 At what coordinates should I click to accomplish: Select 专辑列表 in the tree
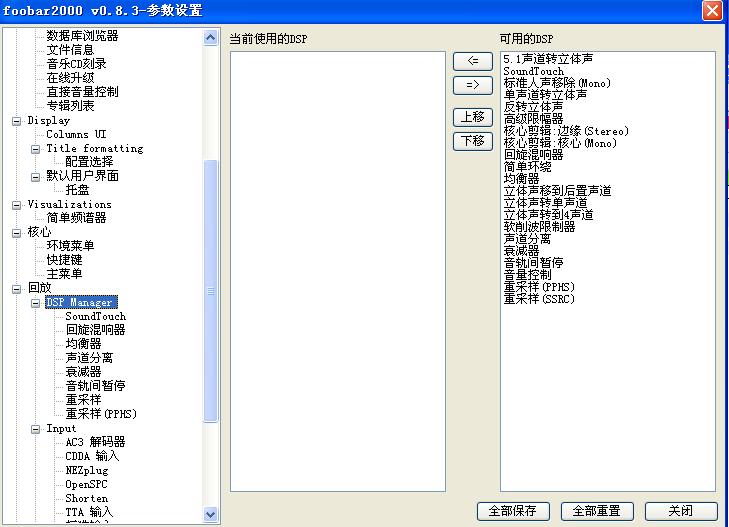click(70, 105)
